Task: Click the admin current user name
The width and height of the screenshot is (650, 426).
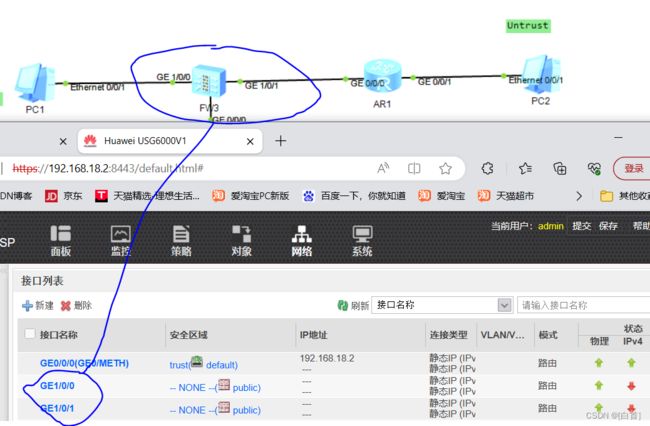Action: pos(551,226)
